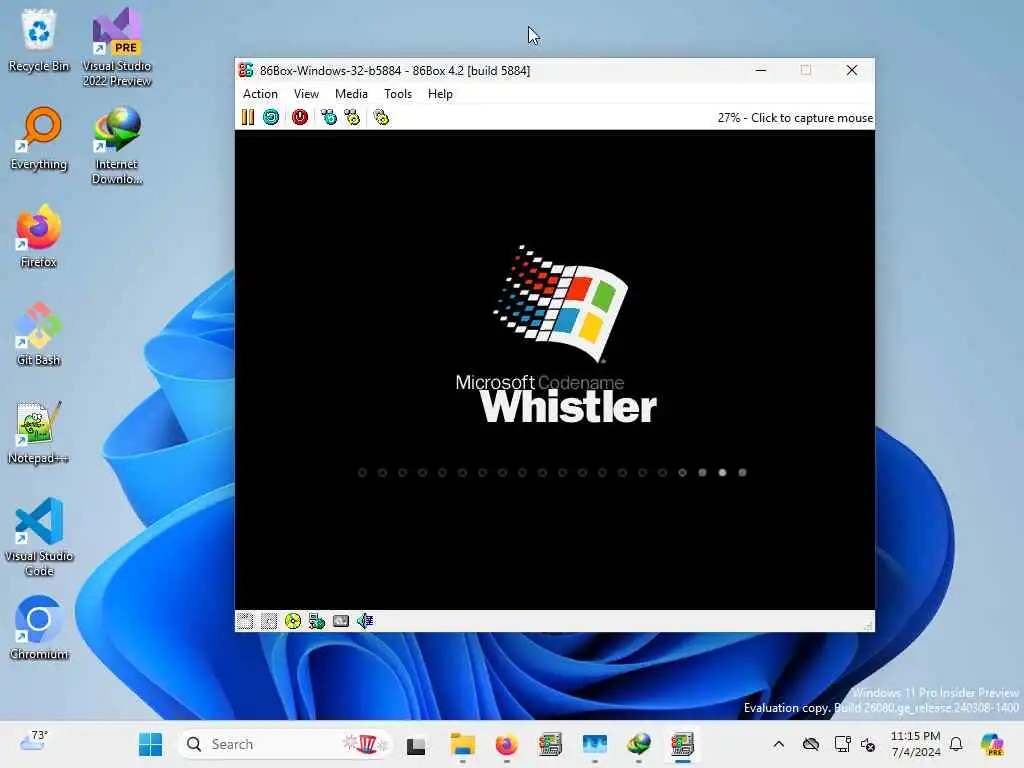Viewport: 1024px width, 768px height.
Task: Open the Tools menu
Action: (398, 94)
